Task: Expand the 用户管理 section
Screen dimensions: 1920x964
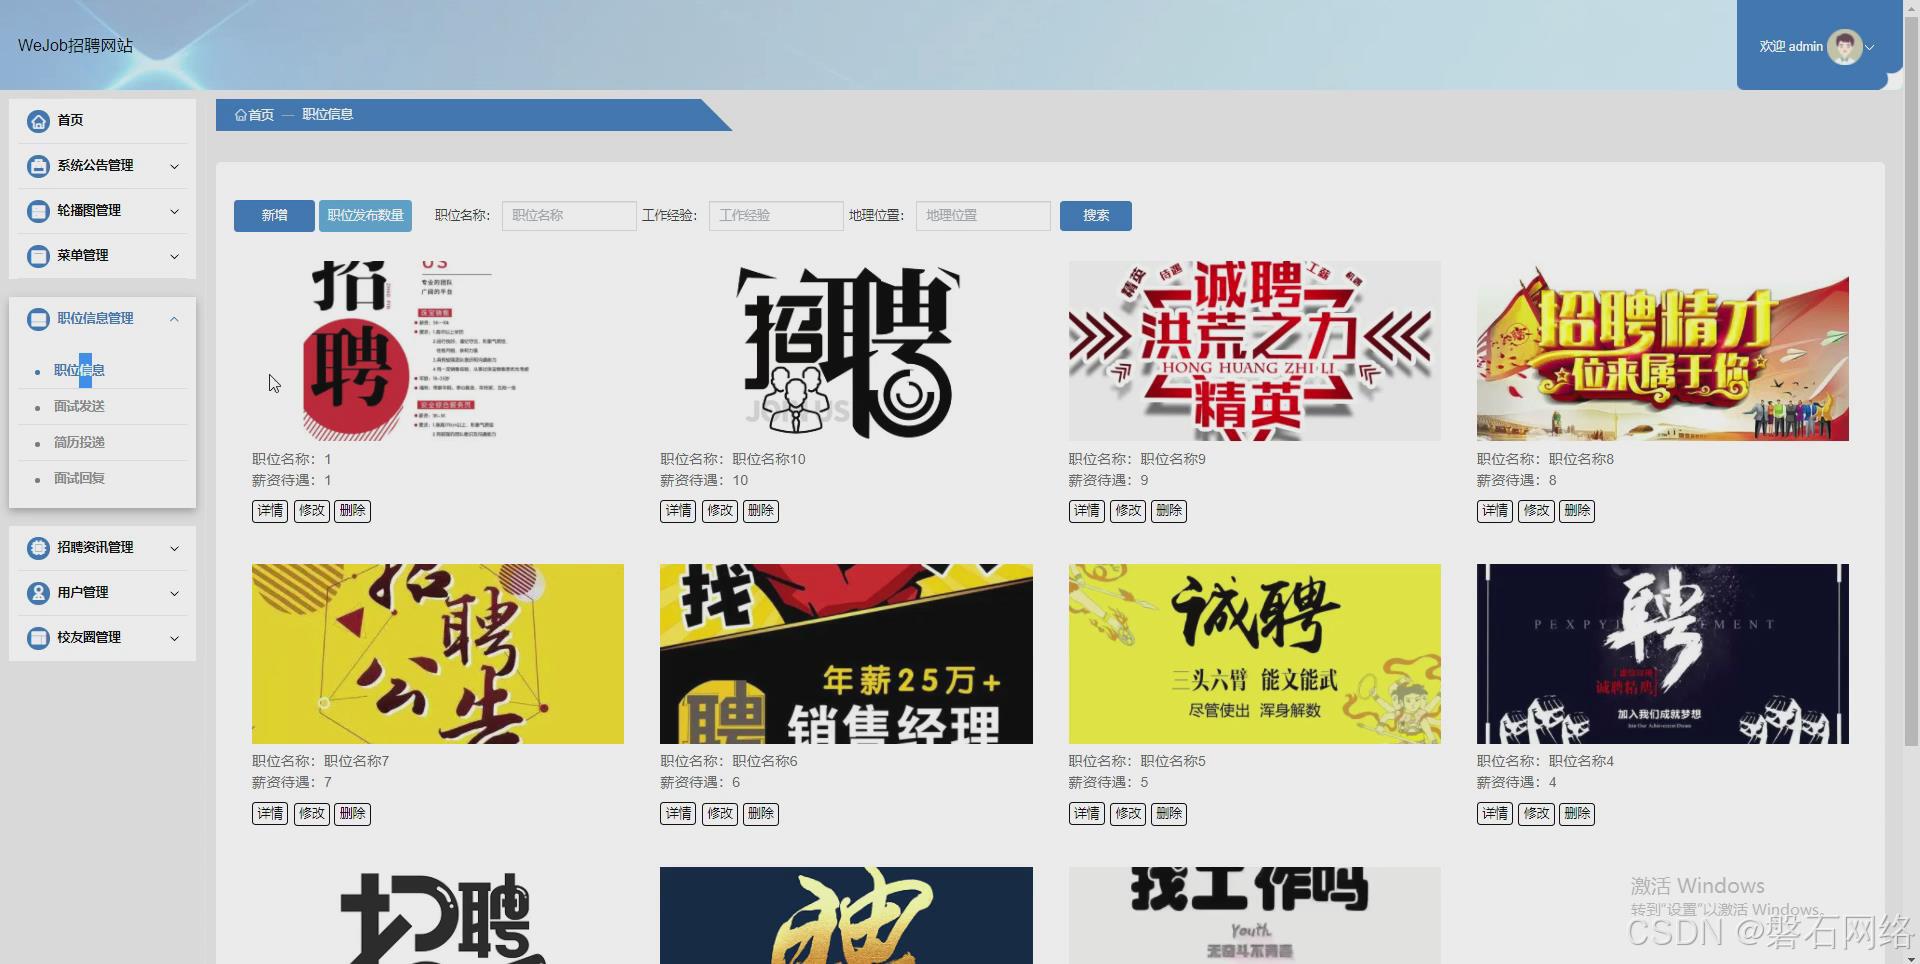Action: (x=174, y=592)
